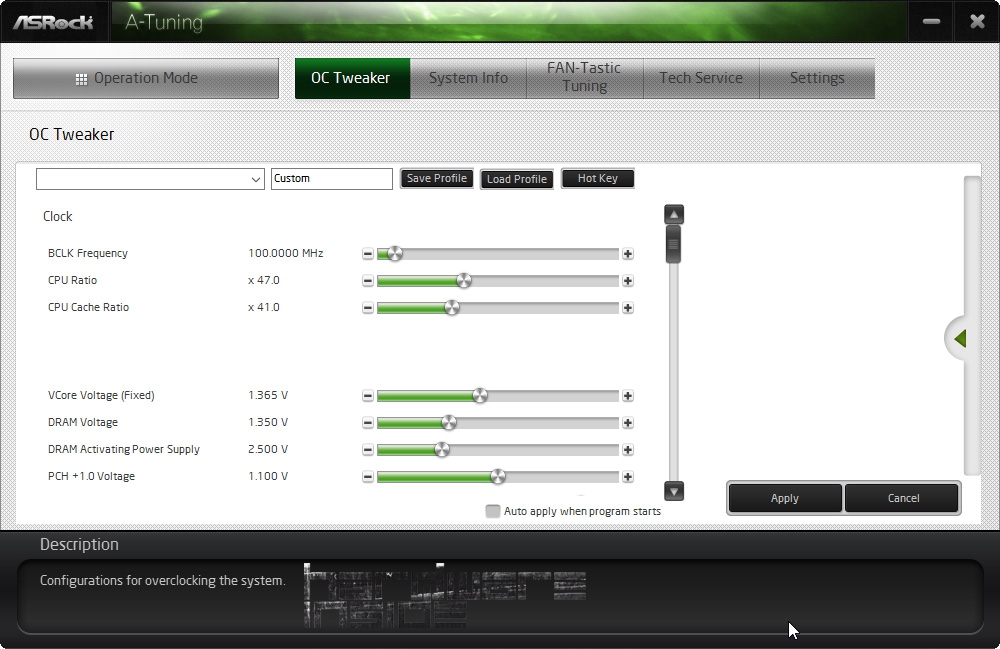Image resolution: width=1000 pixels, height=649 pixels.
Task: Click the CPU Ratio slider handle
Action: 464,281
